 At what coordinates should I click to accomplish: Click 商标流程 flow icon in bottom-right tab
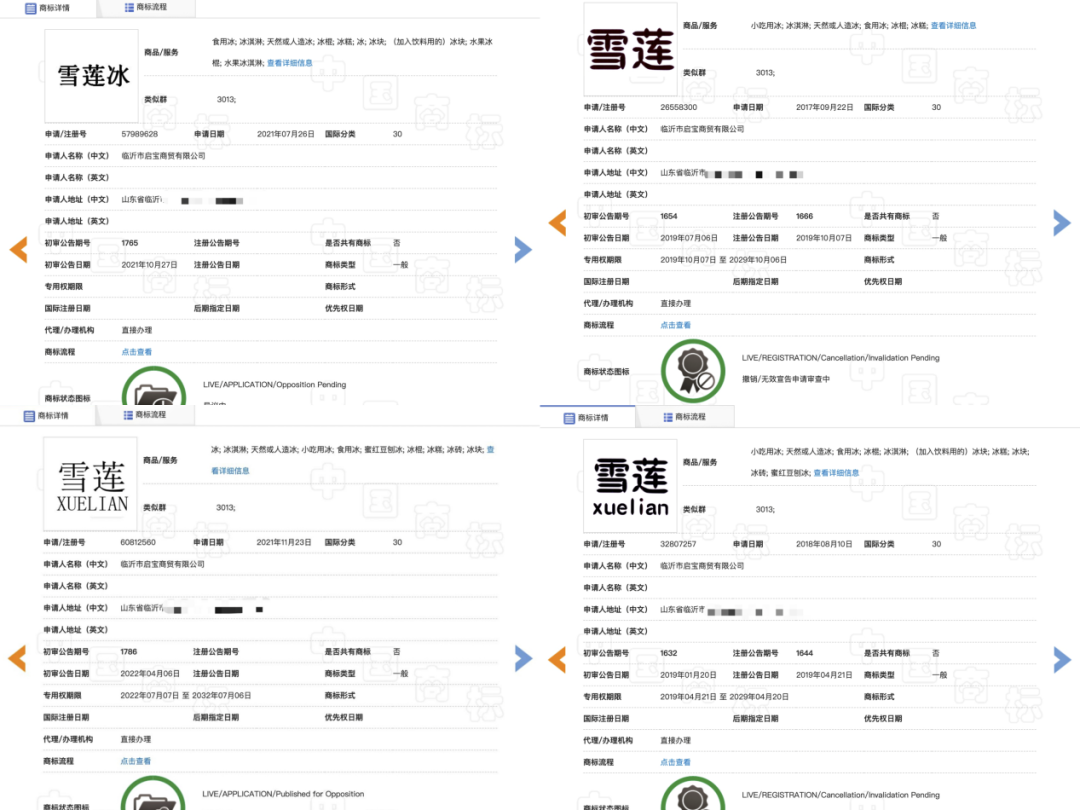(x=667, y=417)
